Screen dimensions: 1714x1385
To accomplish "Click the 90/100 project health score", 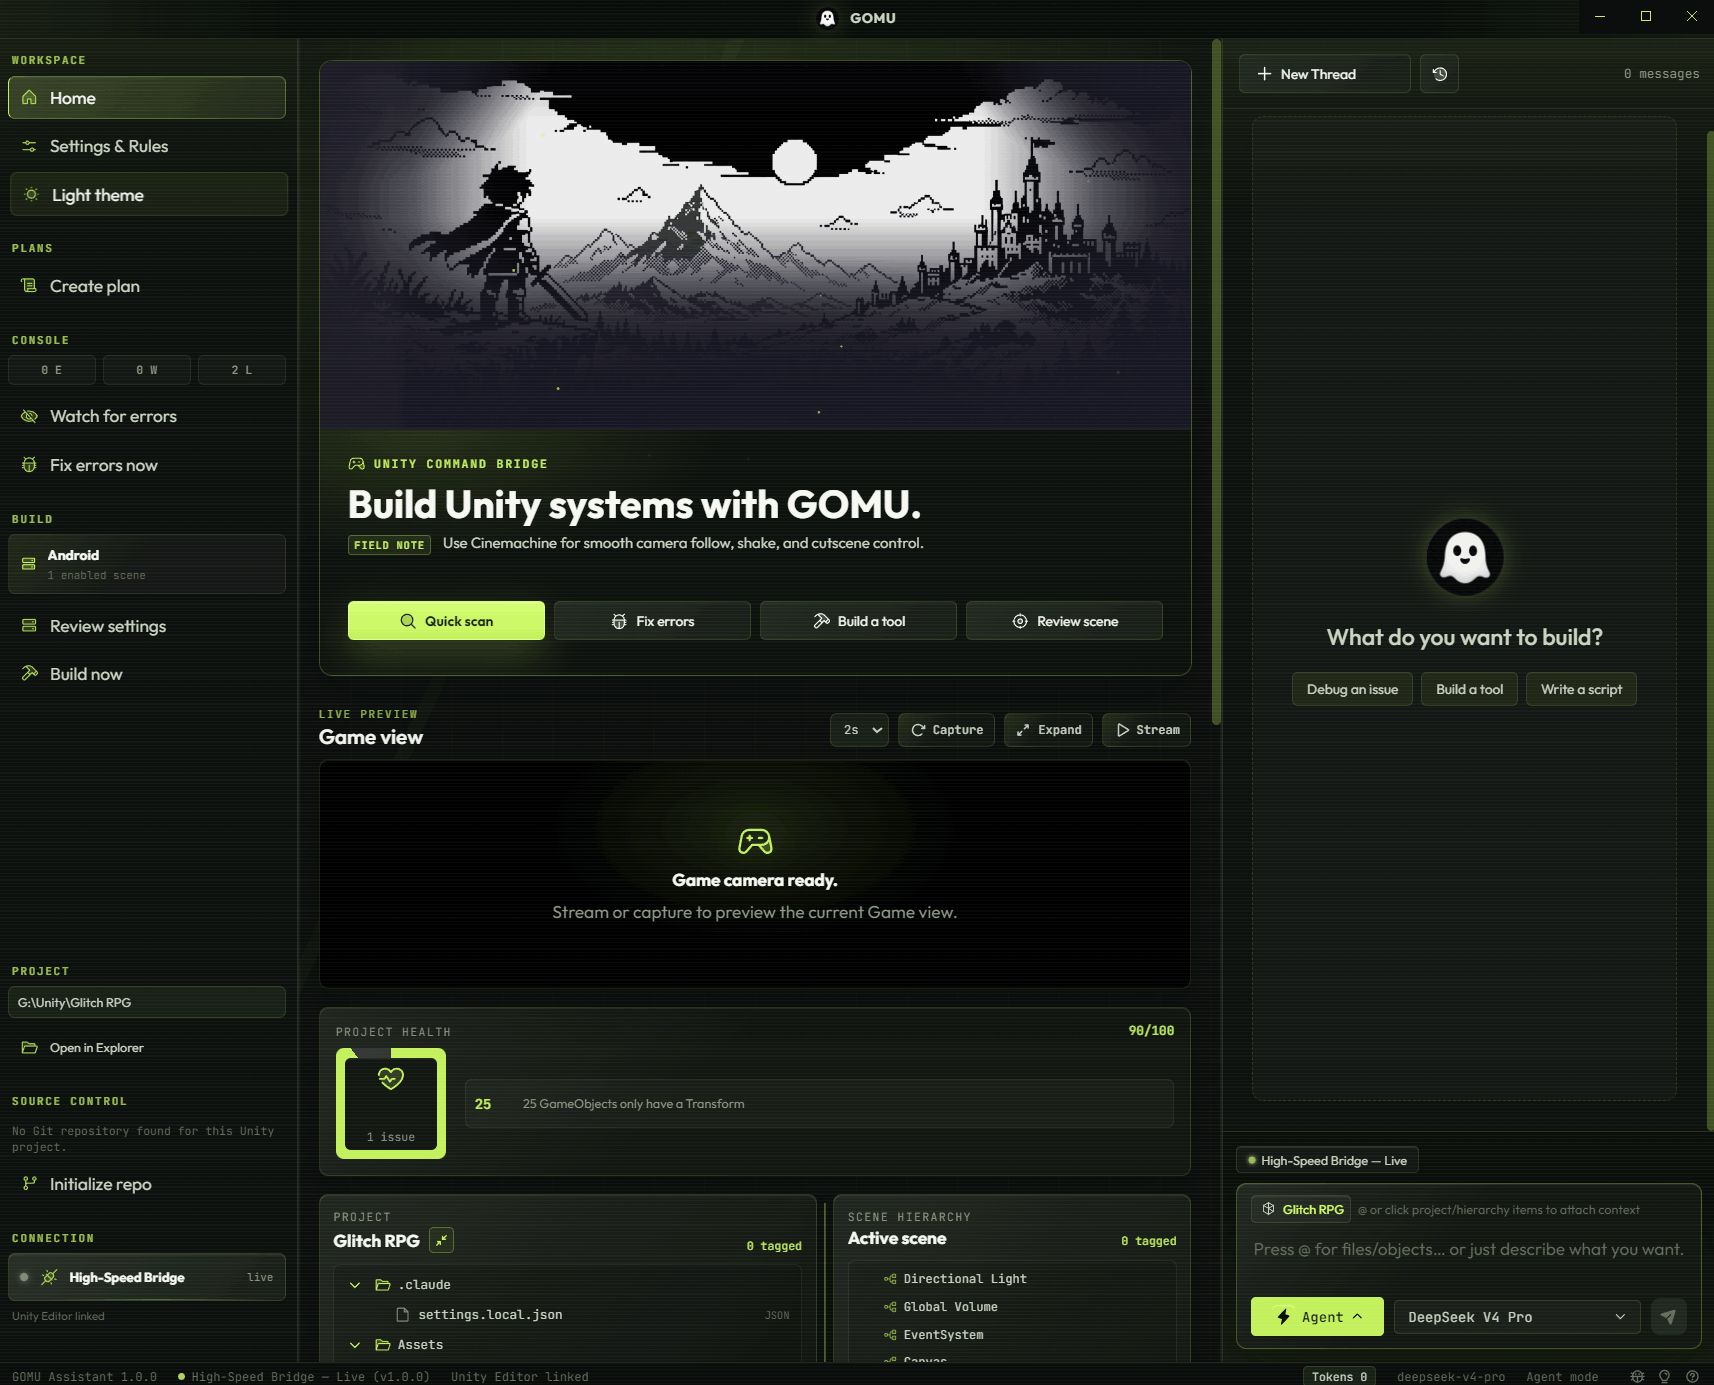I will 1151,1031.
